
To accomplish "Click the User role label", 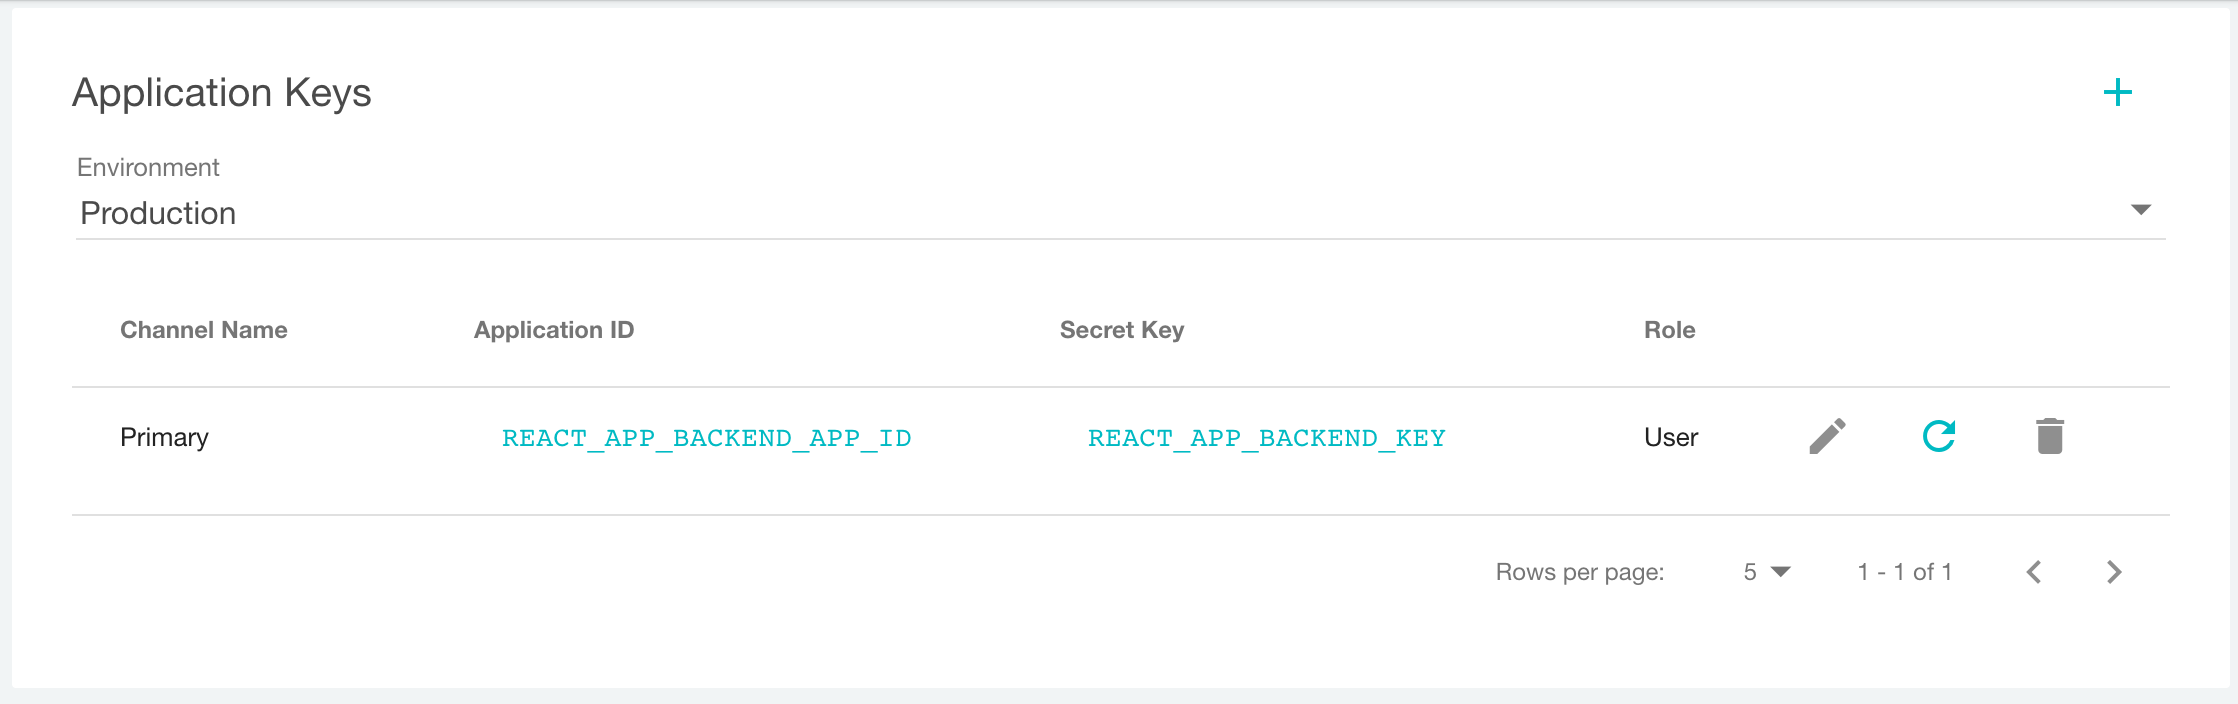I will (1669, 437).
